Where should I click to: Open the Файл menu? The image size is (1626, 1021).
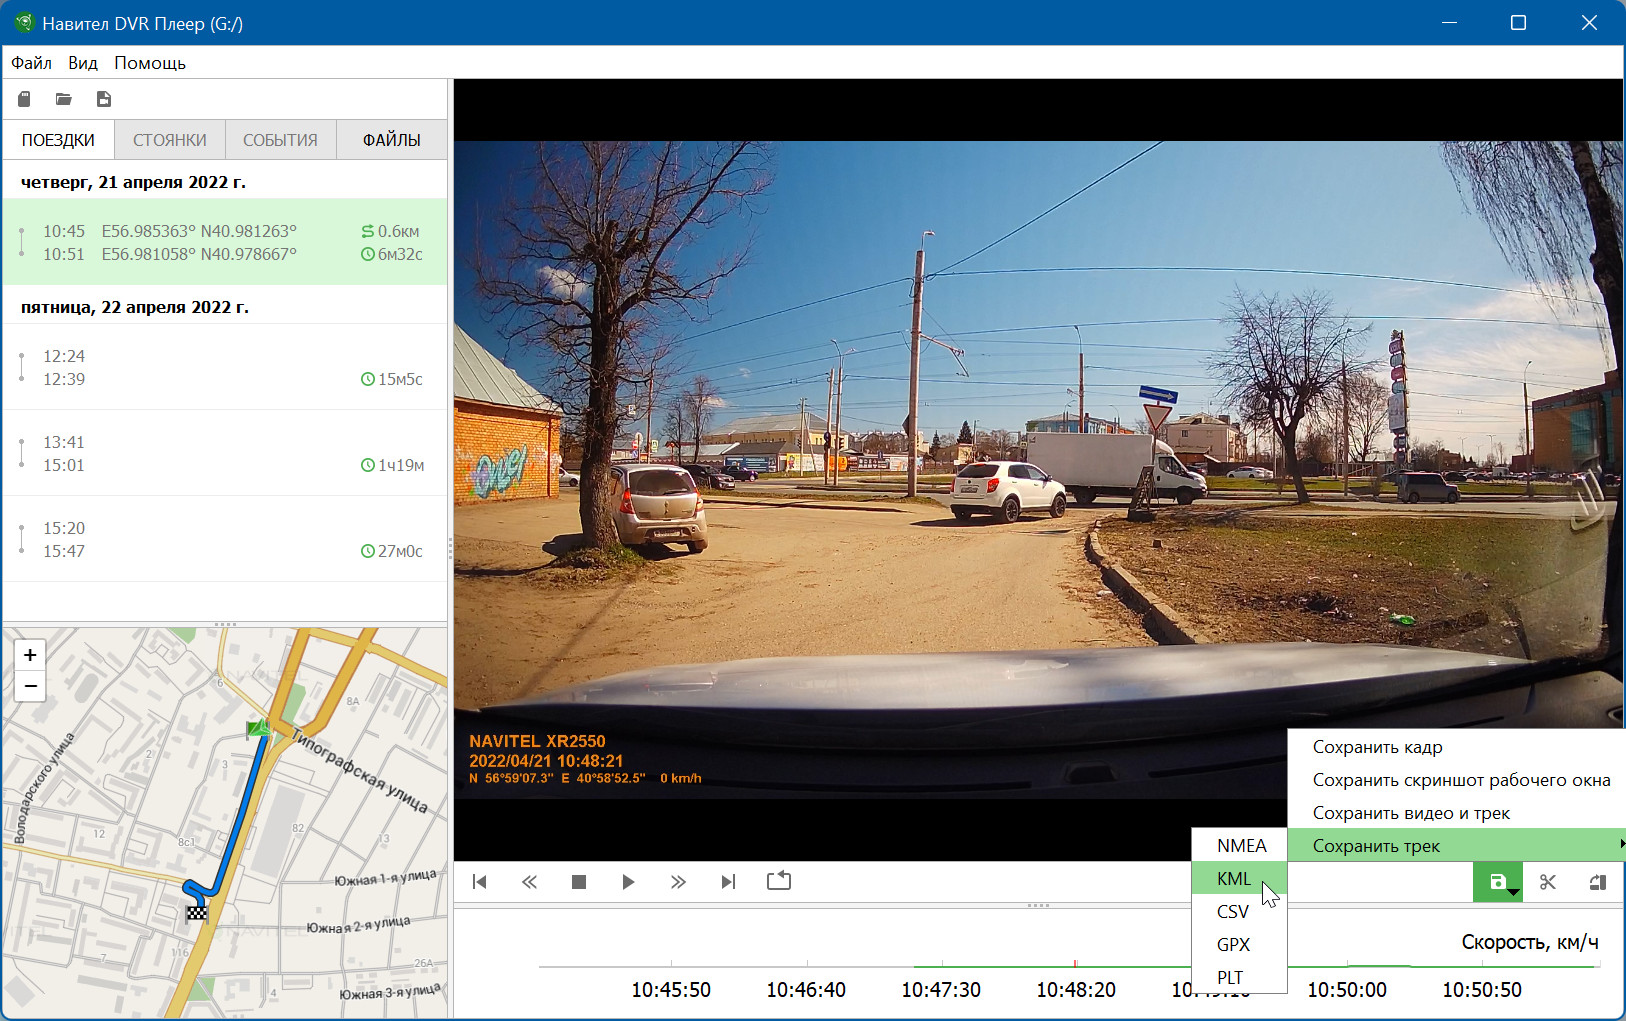click(x=31, y=63)
